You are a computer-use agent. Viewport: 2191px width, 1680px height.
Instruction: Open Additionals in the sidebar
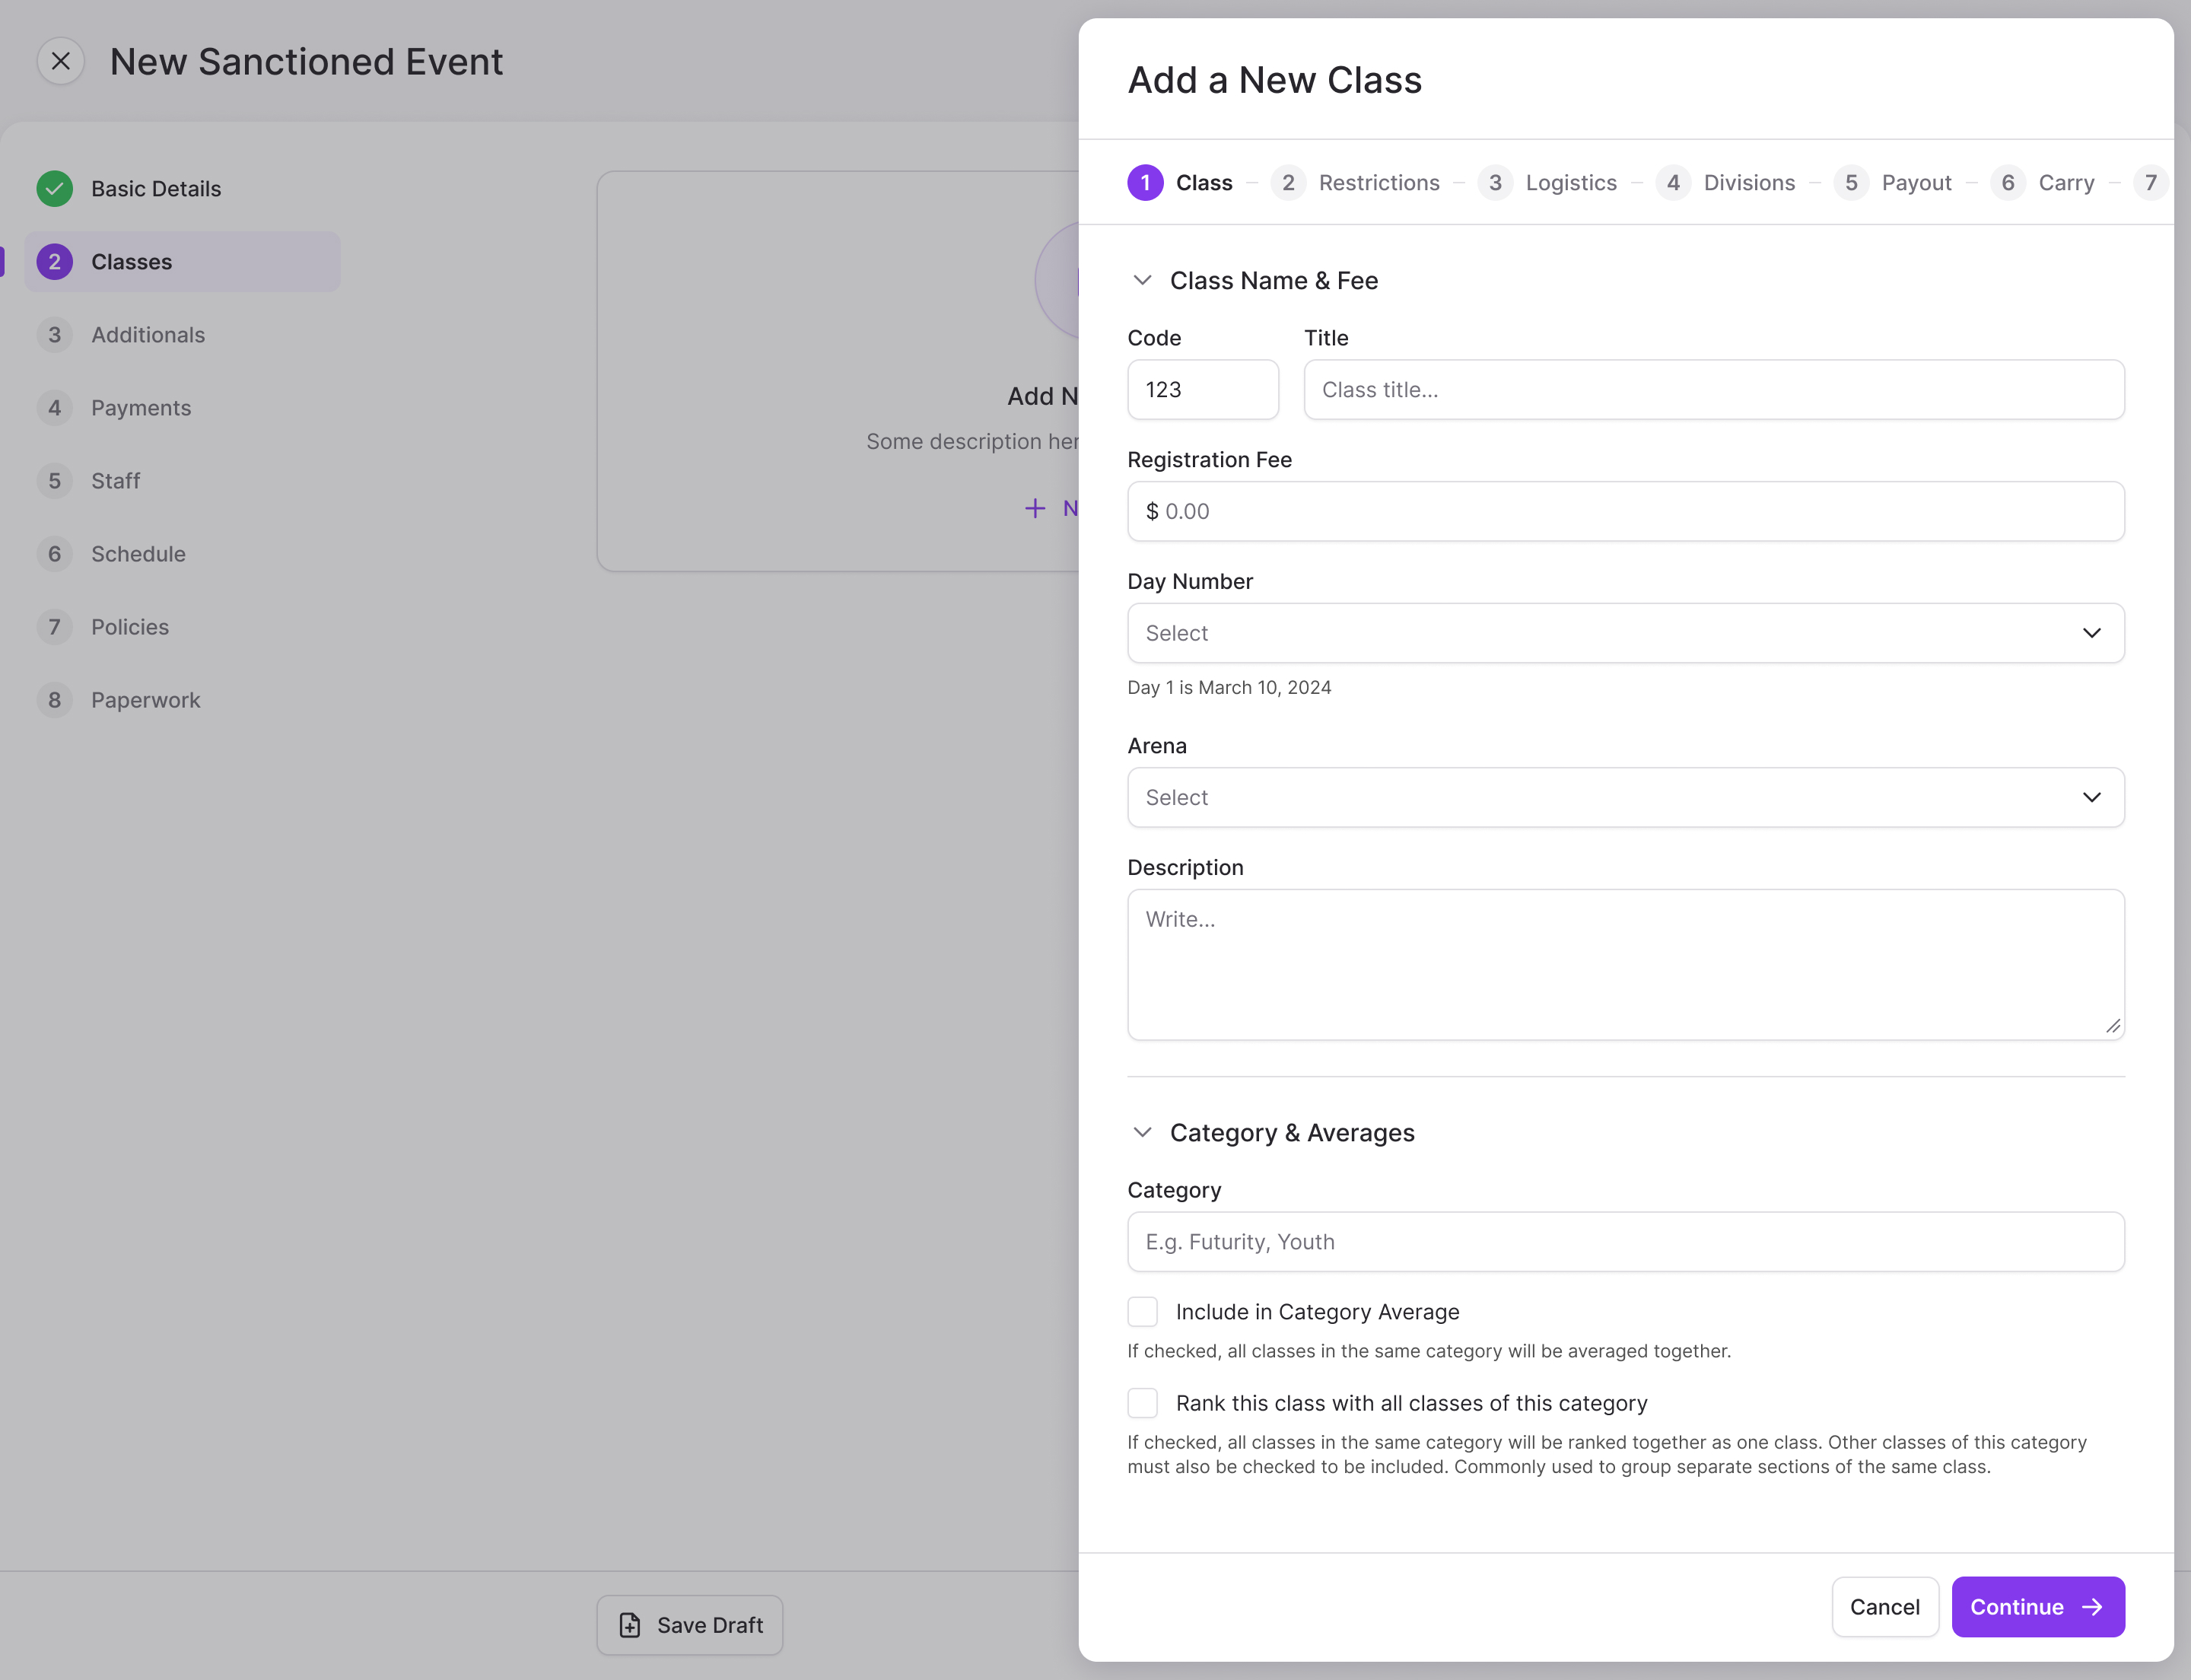pos(183,335)
